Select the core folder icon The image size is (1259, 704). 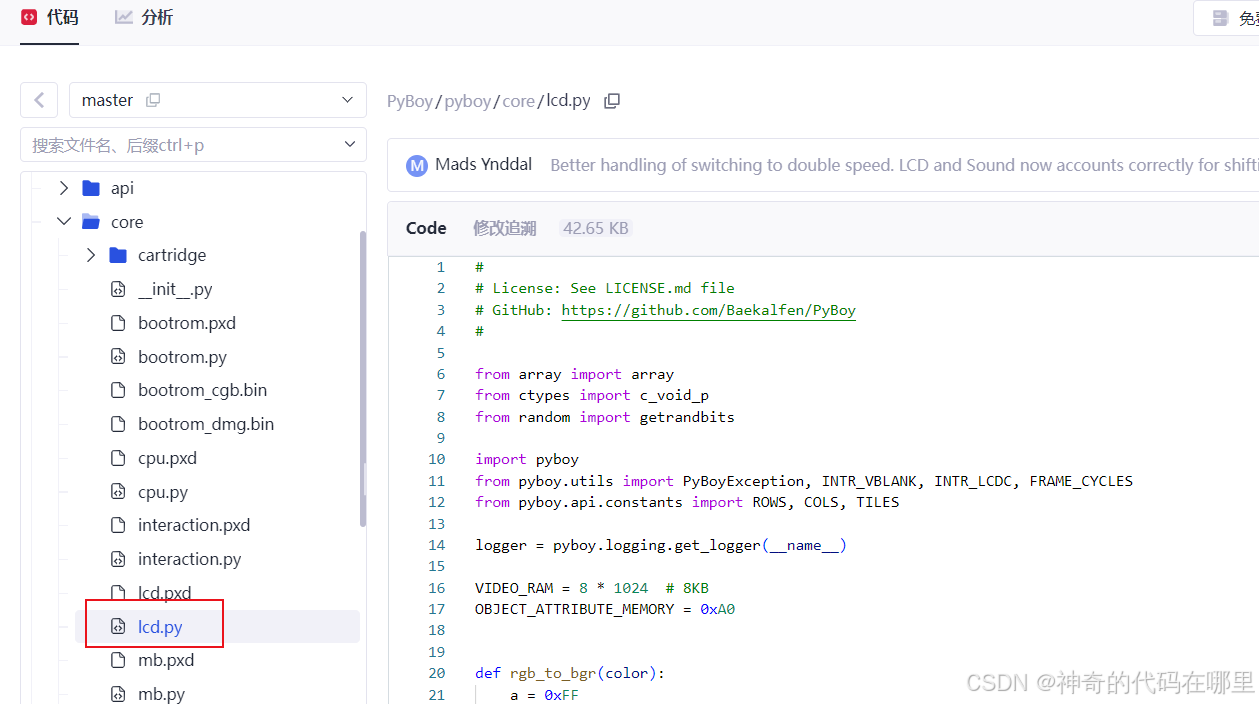(x=91, y=222)
